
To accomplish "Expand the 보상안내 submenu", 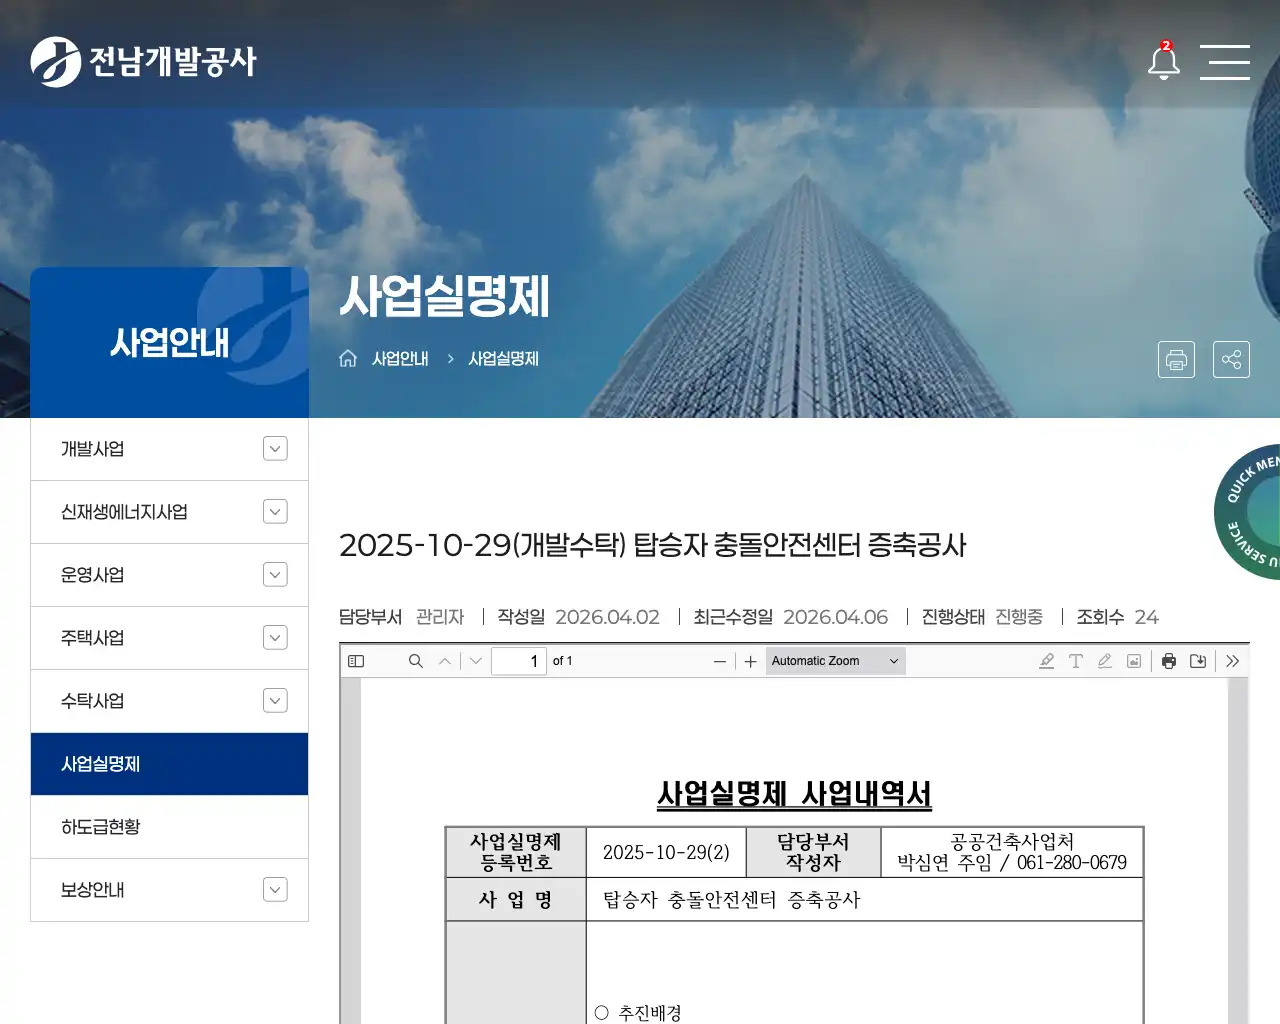I will click(275, 890).
